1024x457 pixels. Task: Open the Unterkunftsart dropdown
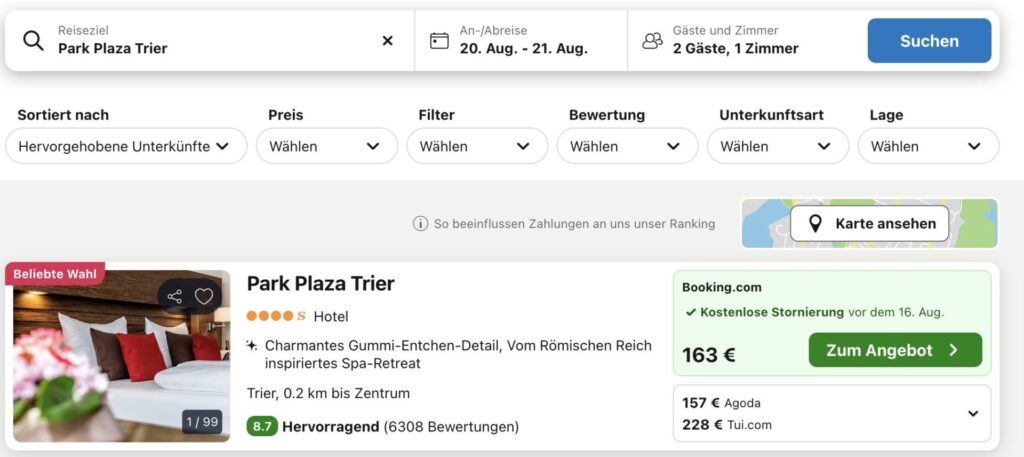pos(778,146)
